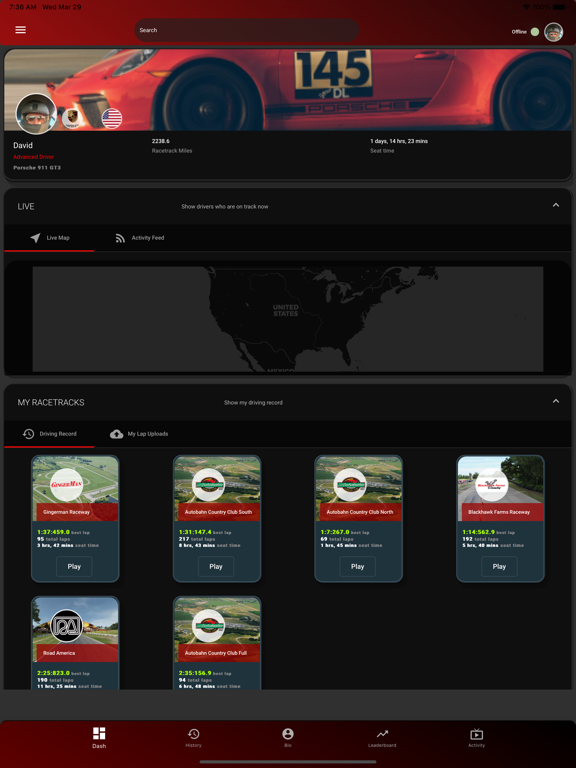
Task: Click the My Lap Uploads cloud icon
Action: coord(116,434)
